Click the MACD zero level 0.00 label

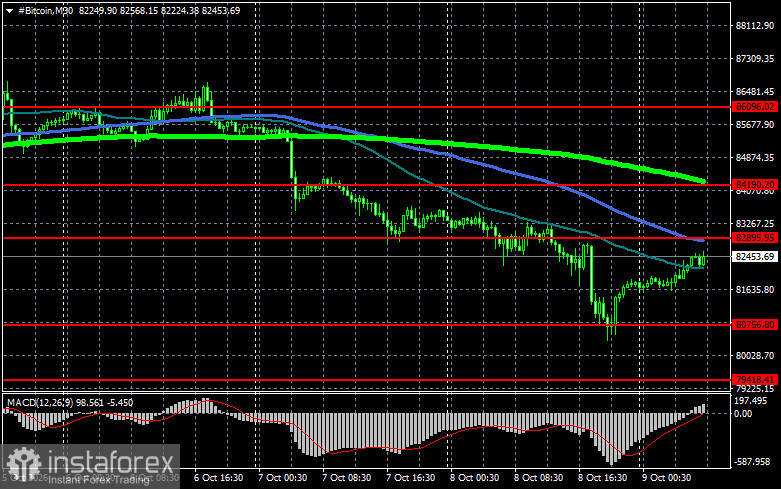[x=743, y=413]
